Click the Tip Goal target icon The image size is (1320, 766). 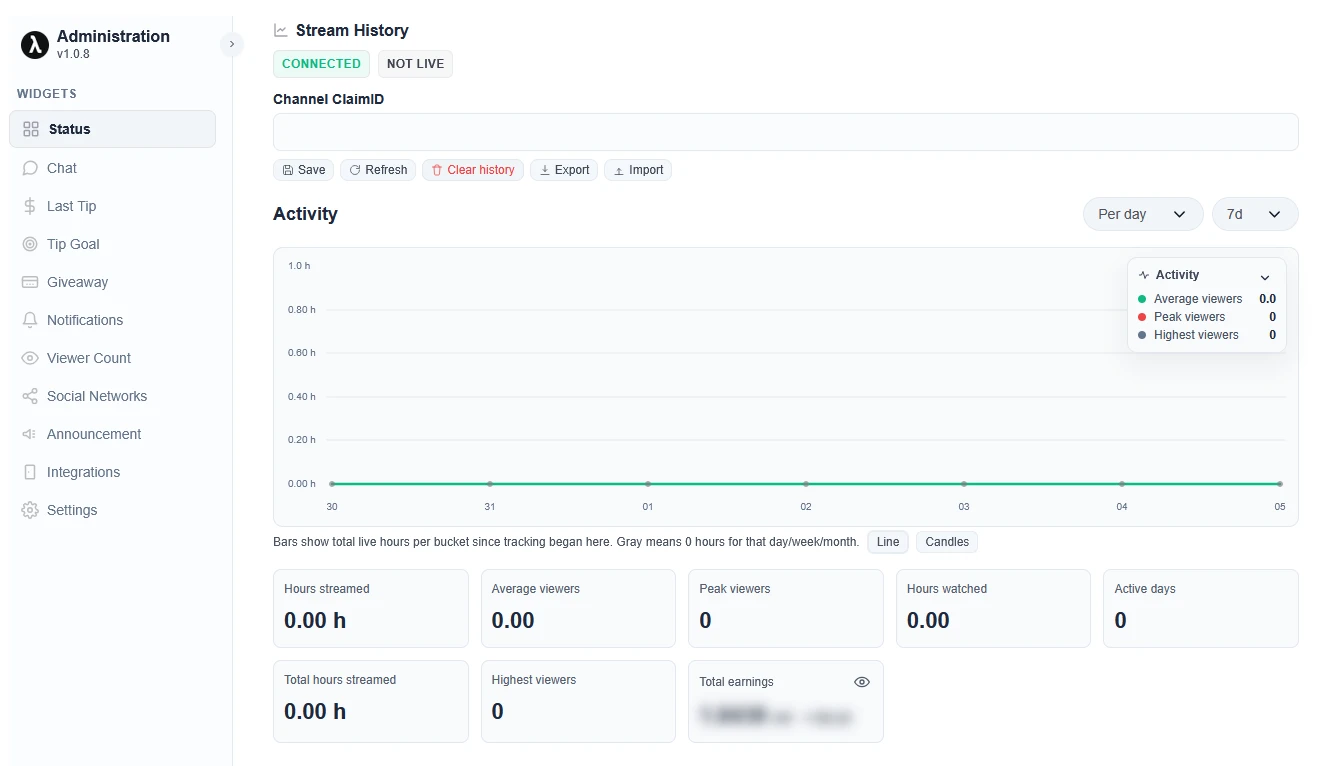(x=30, y=244)
